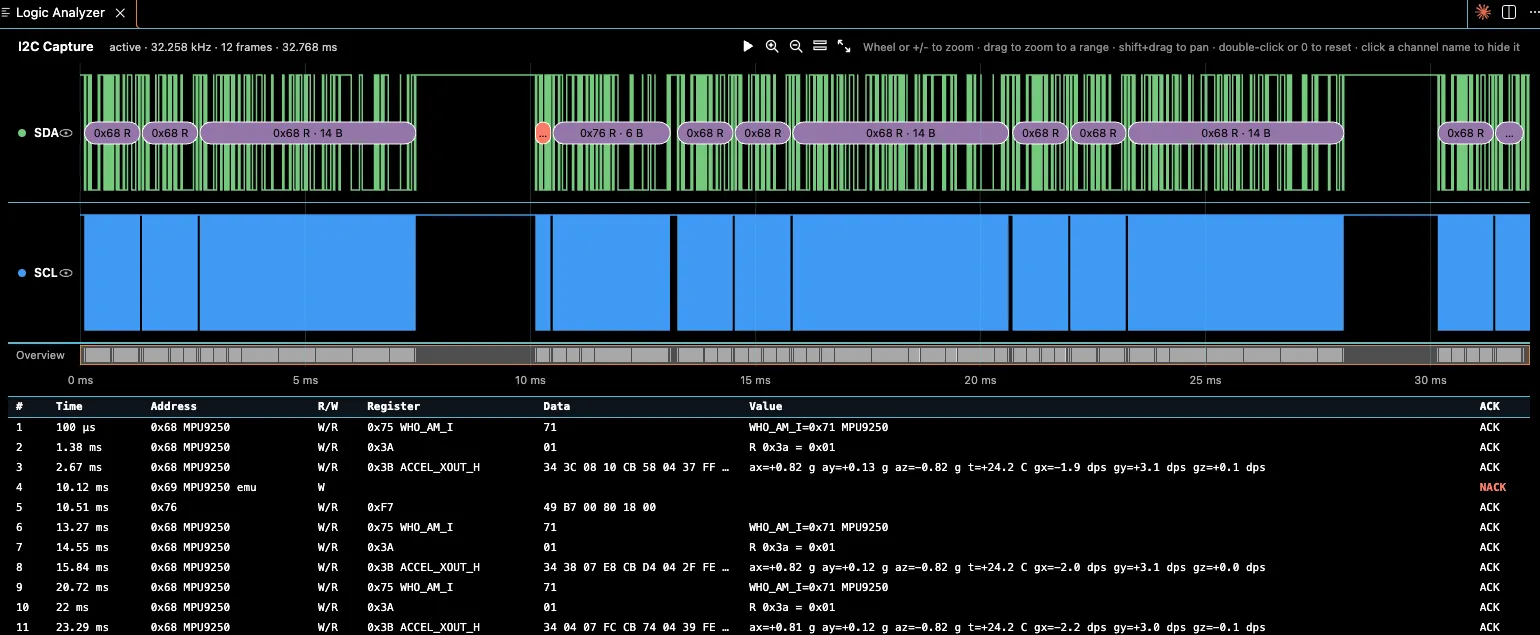The width and height of the screenshot is (1540, 635).
Task: Select the frame row at 15.84 ms
Action: click(770, 567)
